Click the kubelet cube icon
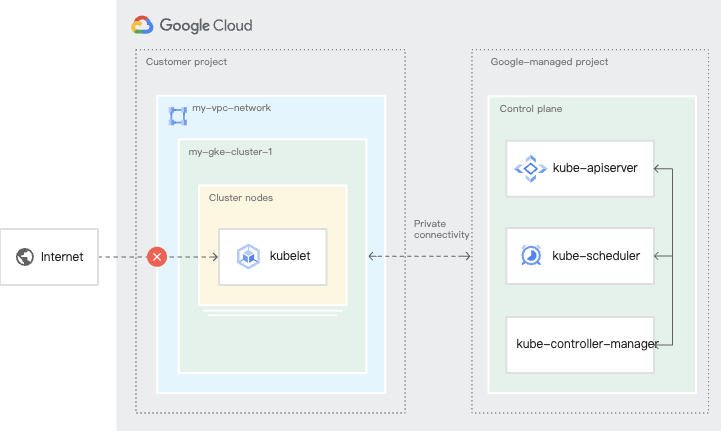721x431 pixels. 248,256
